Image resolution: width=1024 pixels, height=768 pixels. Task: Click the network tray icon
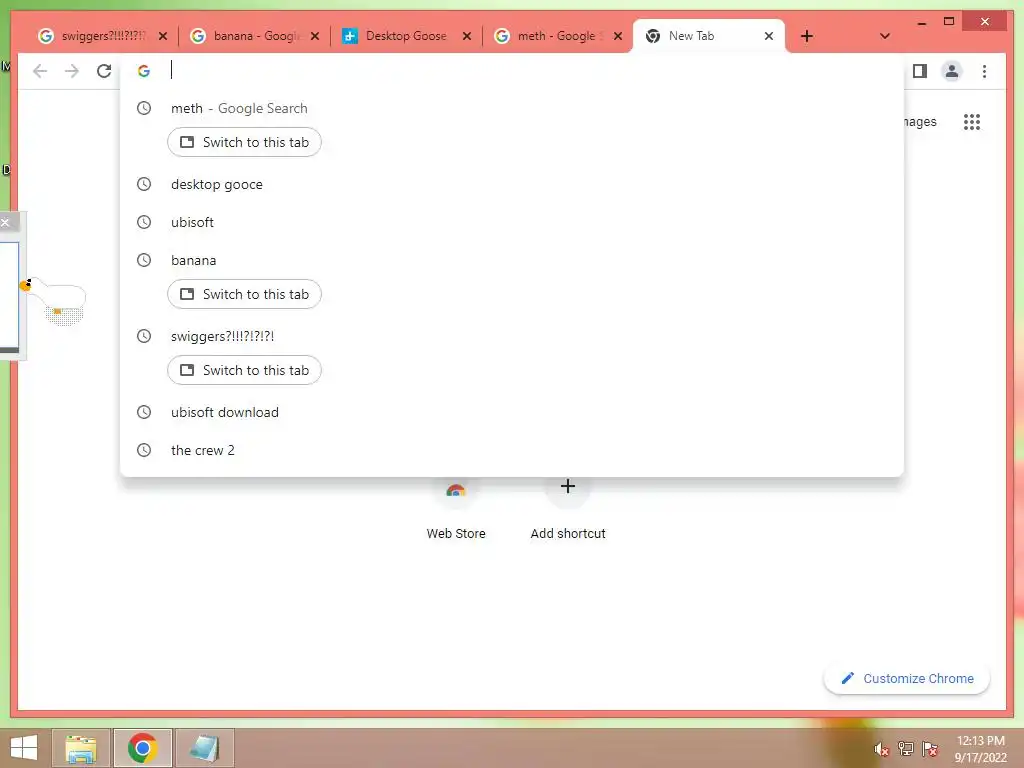coord(906,748)
